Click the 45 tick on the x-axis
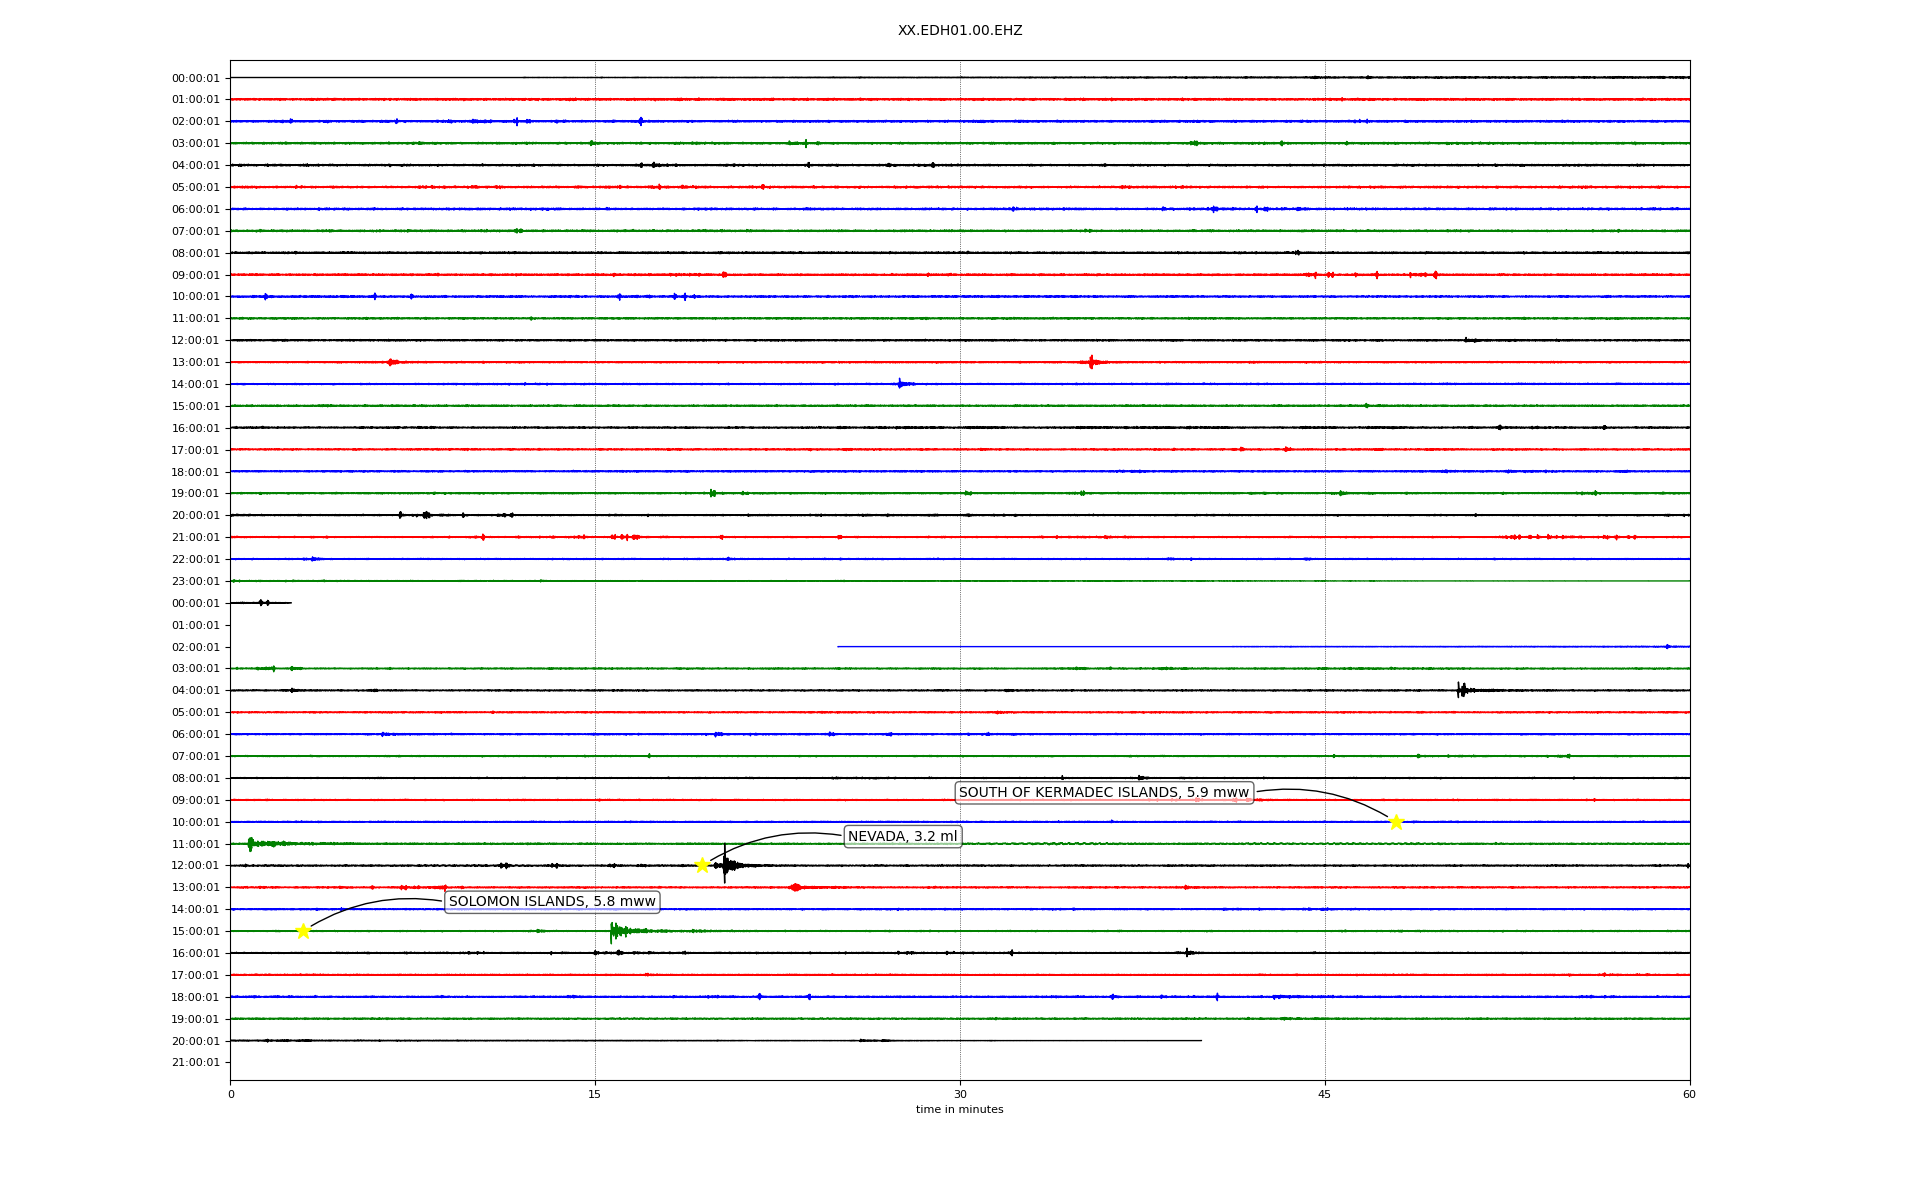The height and width of the screenshot is (1200, 1920). click(x=1325, y=1094)
